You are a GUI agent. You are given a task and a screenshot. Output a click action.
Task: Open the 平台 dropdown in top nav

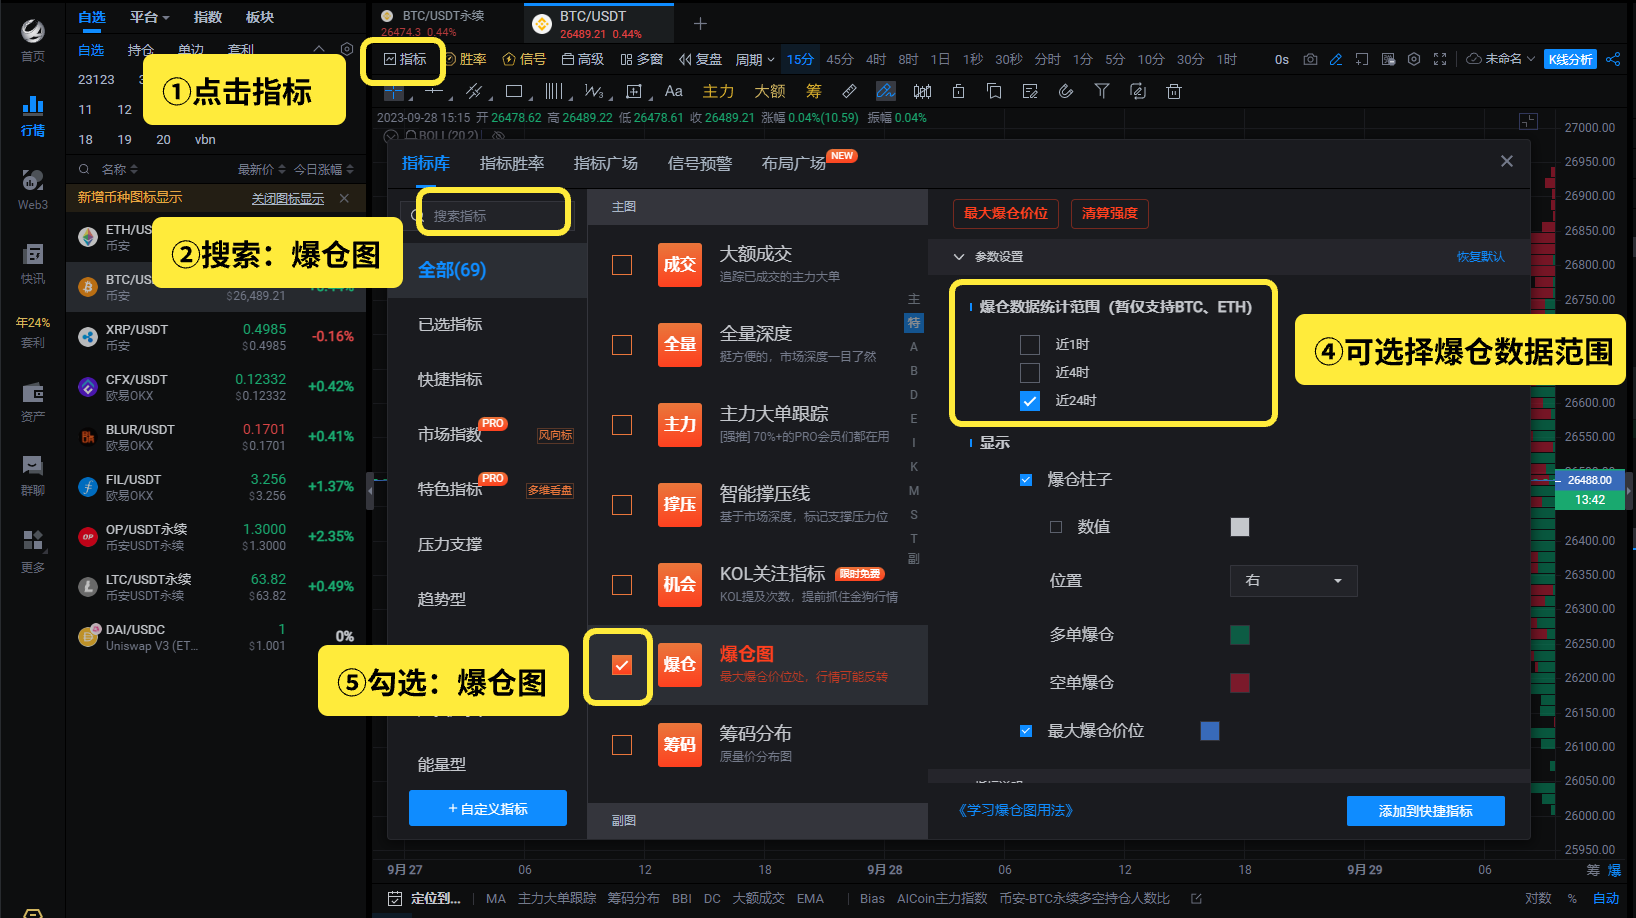[x=150, y=17]
